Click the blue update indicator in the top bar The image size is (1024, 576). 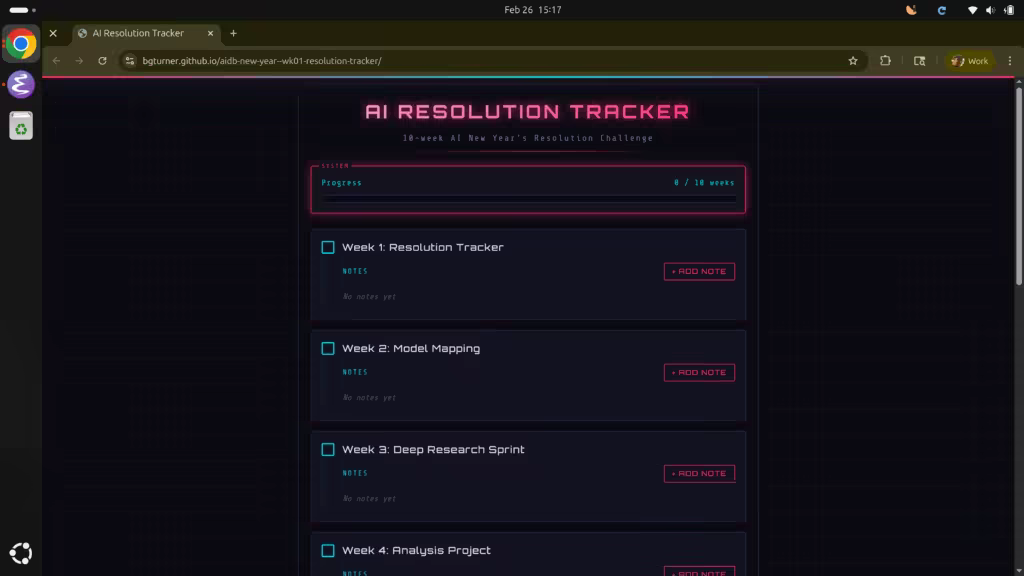click(x=942, y=10)
